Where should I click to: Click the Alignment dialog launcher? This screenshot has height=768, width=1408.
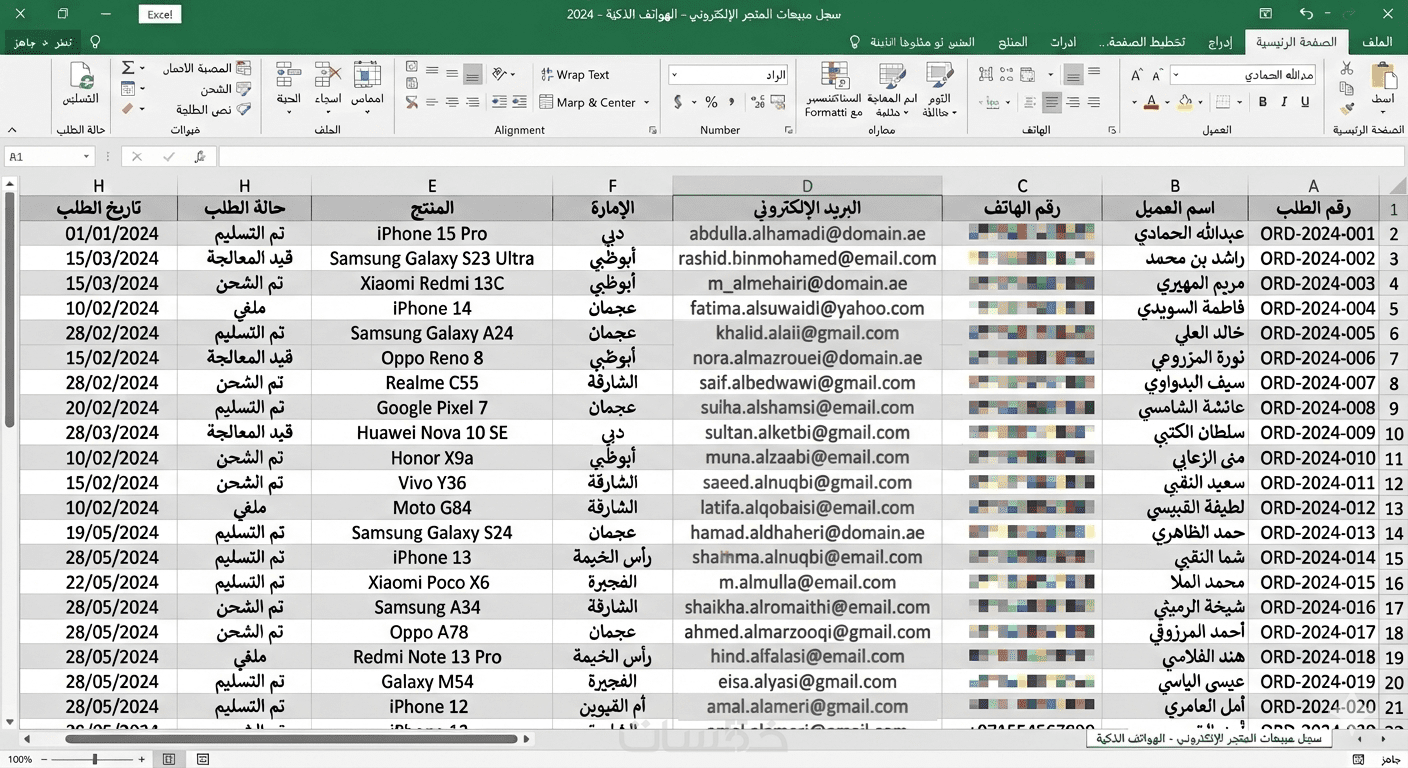[652, 130]
